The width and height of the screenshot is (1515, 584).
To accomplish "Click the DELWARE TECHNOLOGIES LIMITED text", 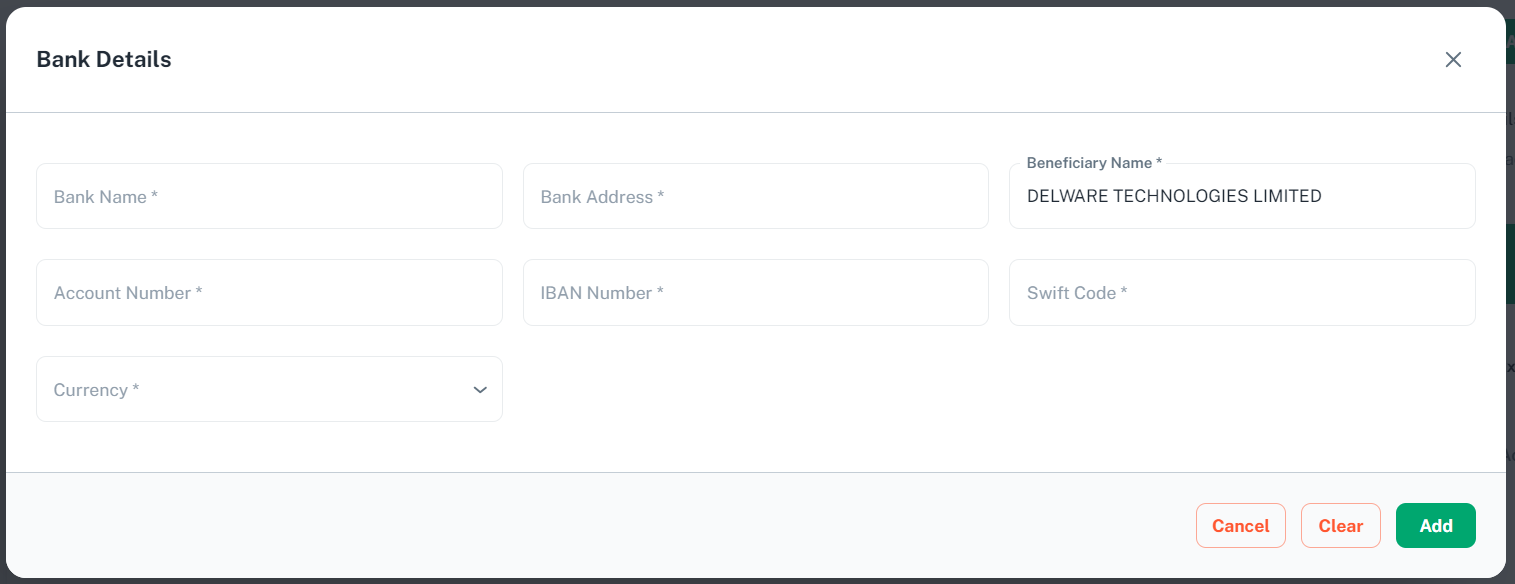I will coord(1174,197).
